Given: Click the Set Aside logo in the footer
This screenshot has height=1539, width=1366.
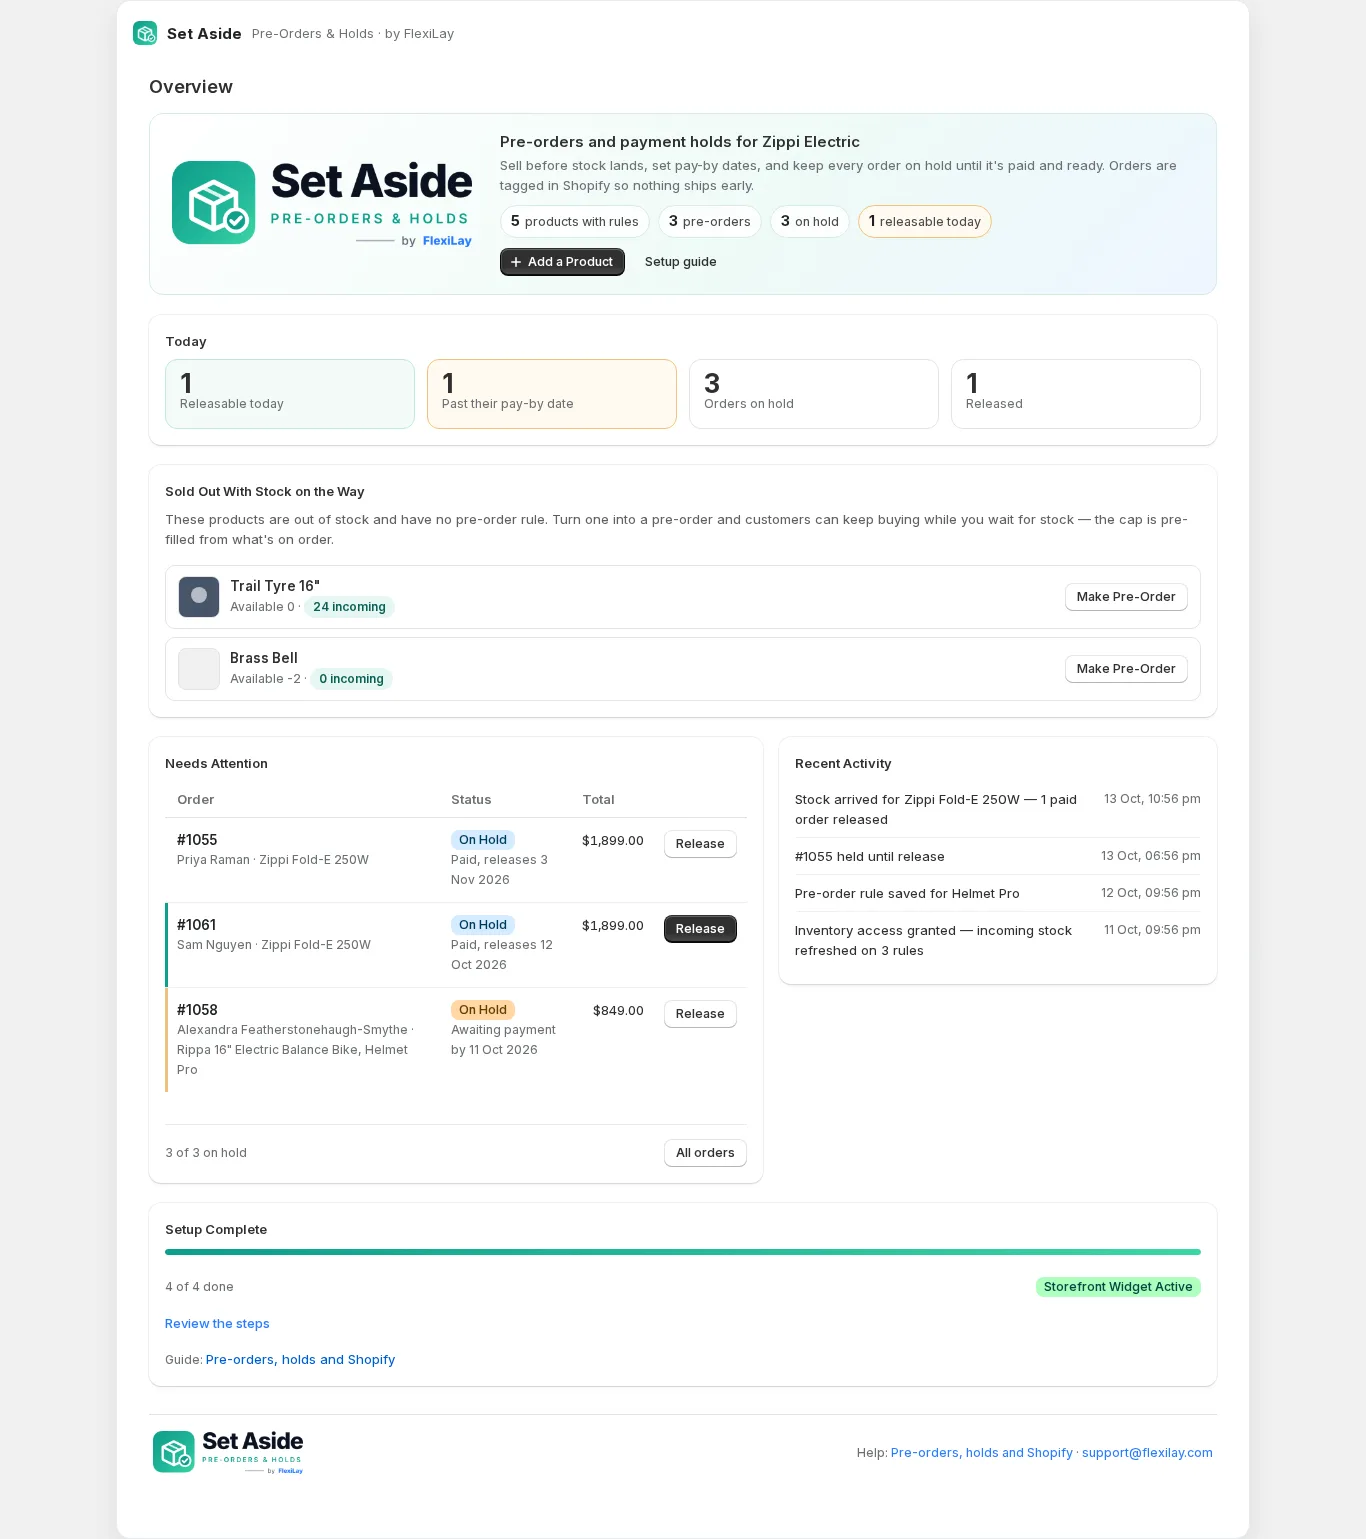Looking at the screenshot, I should click(x=228, y=1452).
